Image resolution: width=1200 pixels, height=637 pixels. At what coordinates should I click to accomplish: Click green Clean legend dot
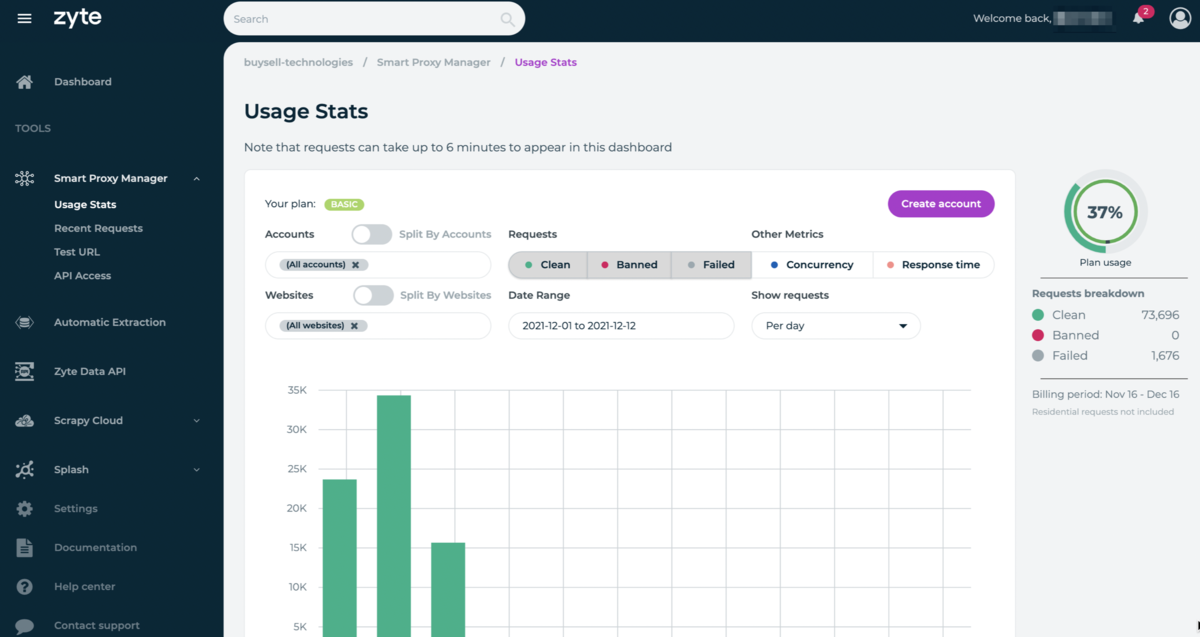tap(1038, 315)
